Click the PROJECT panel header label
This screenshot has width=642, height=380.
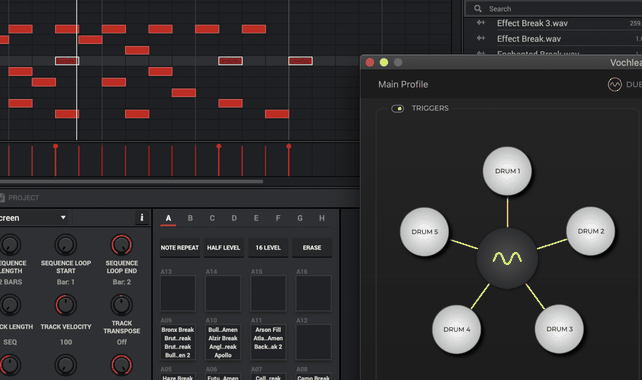click(23, 198)
